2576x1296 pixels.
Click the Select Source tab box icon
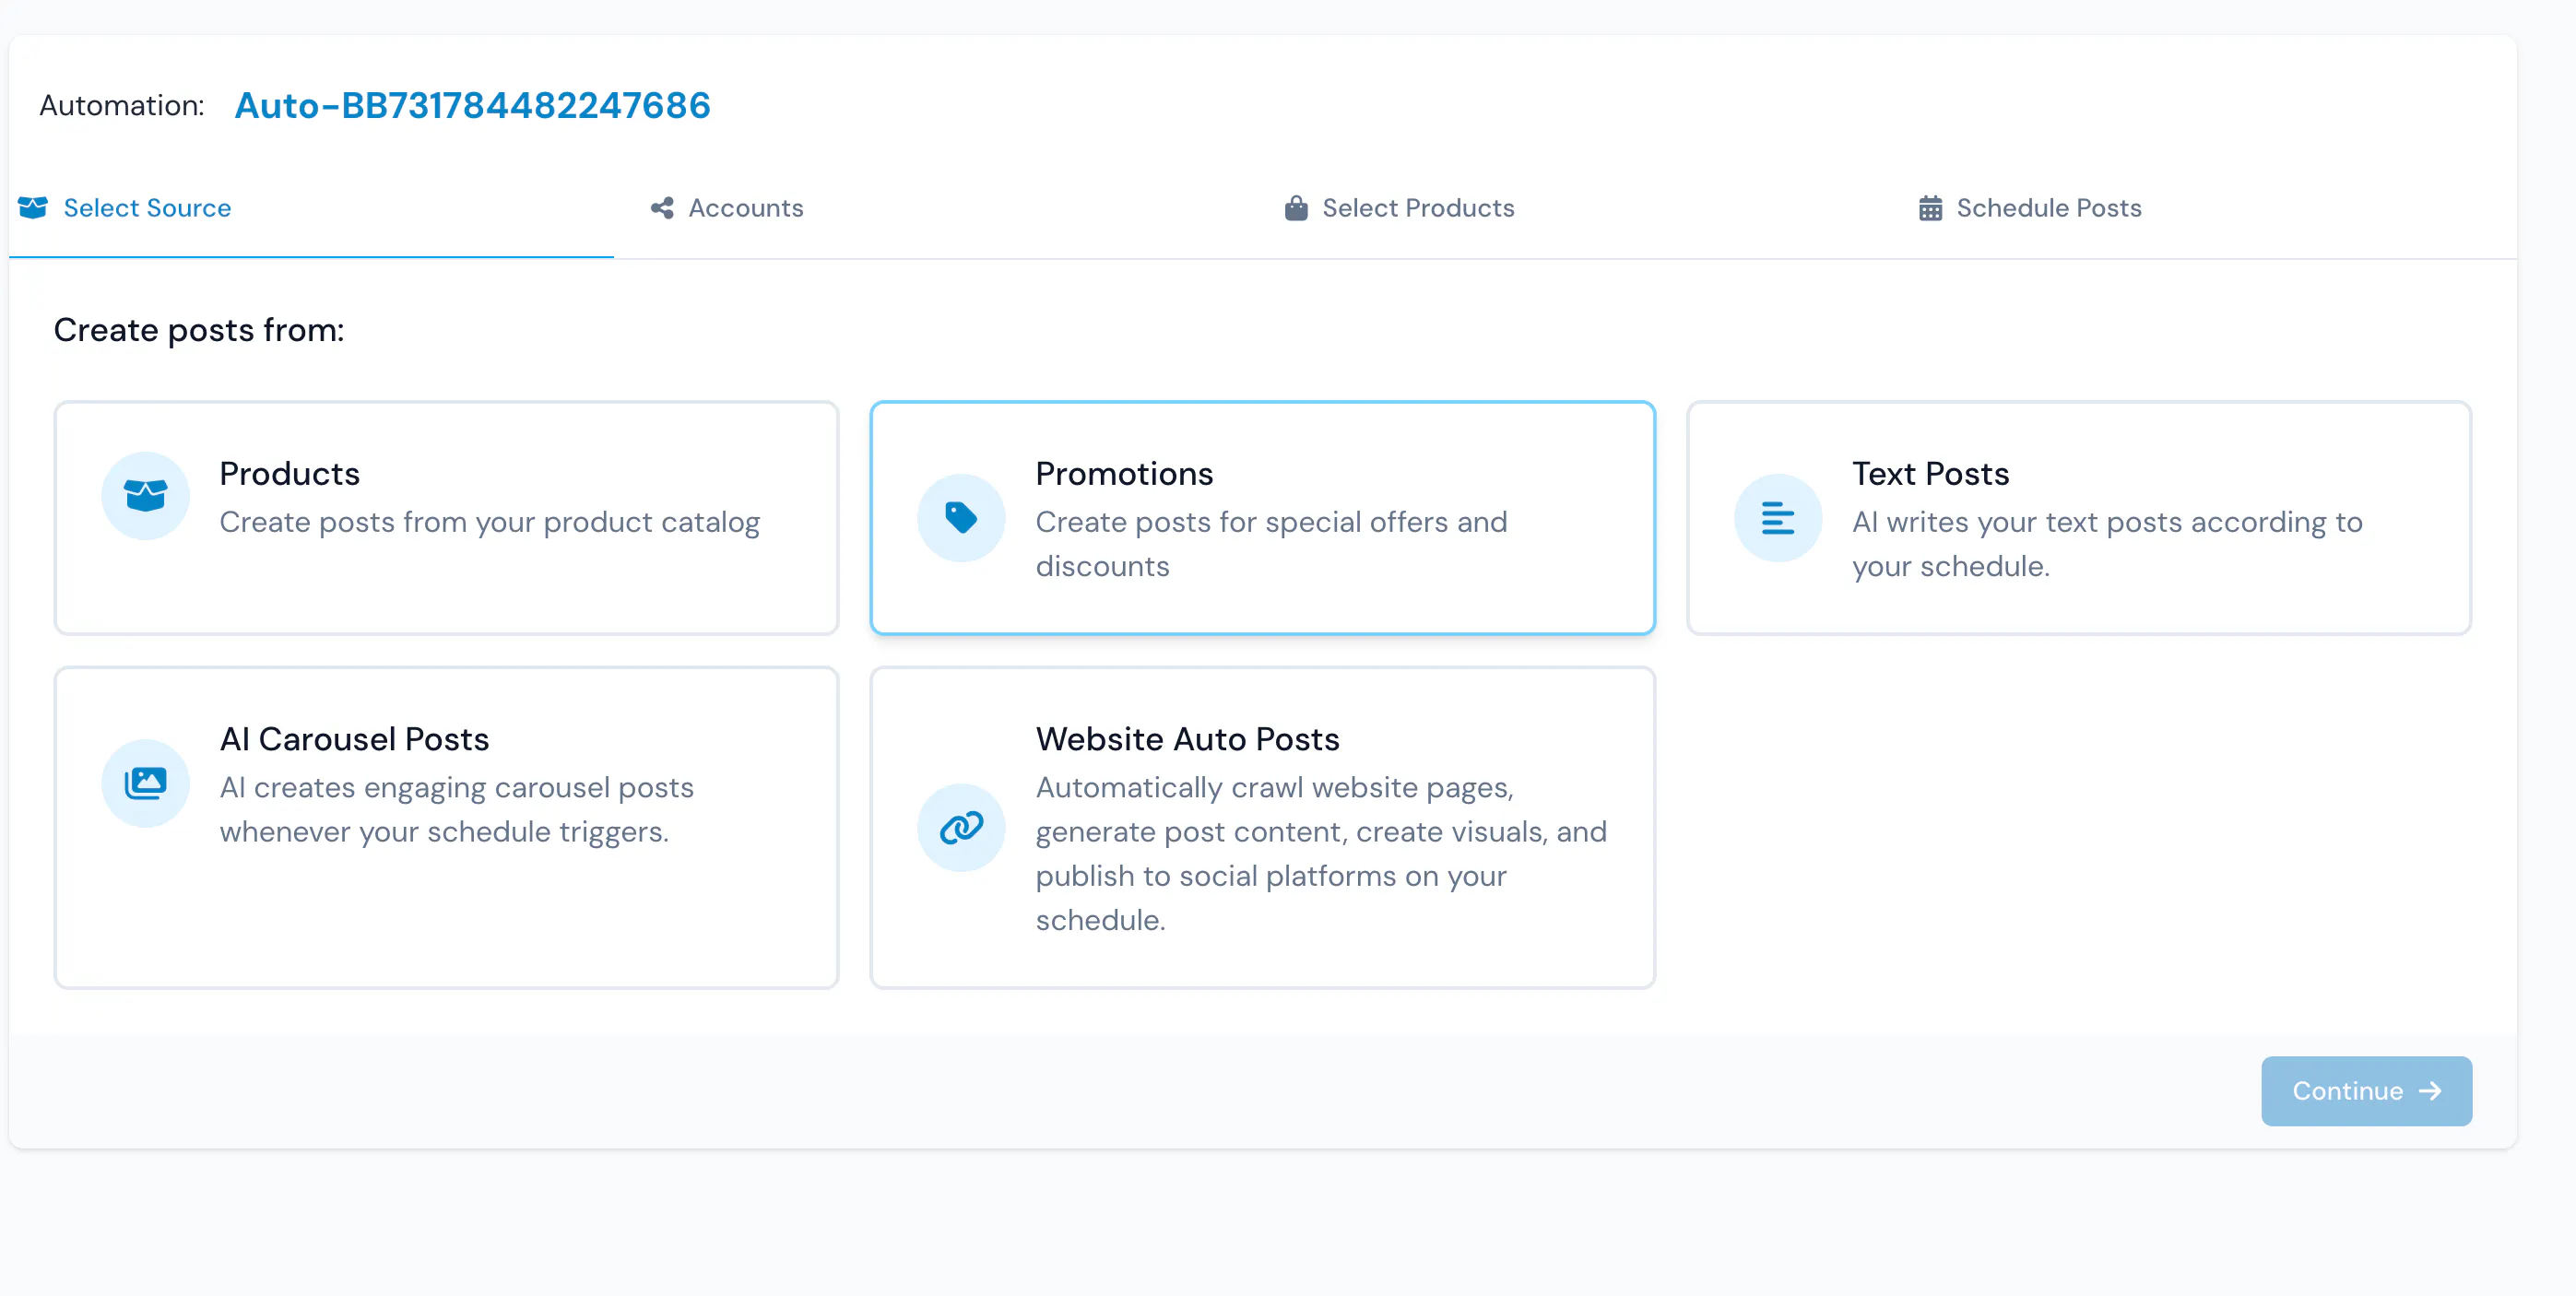(x=33, y=208)
